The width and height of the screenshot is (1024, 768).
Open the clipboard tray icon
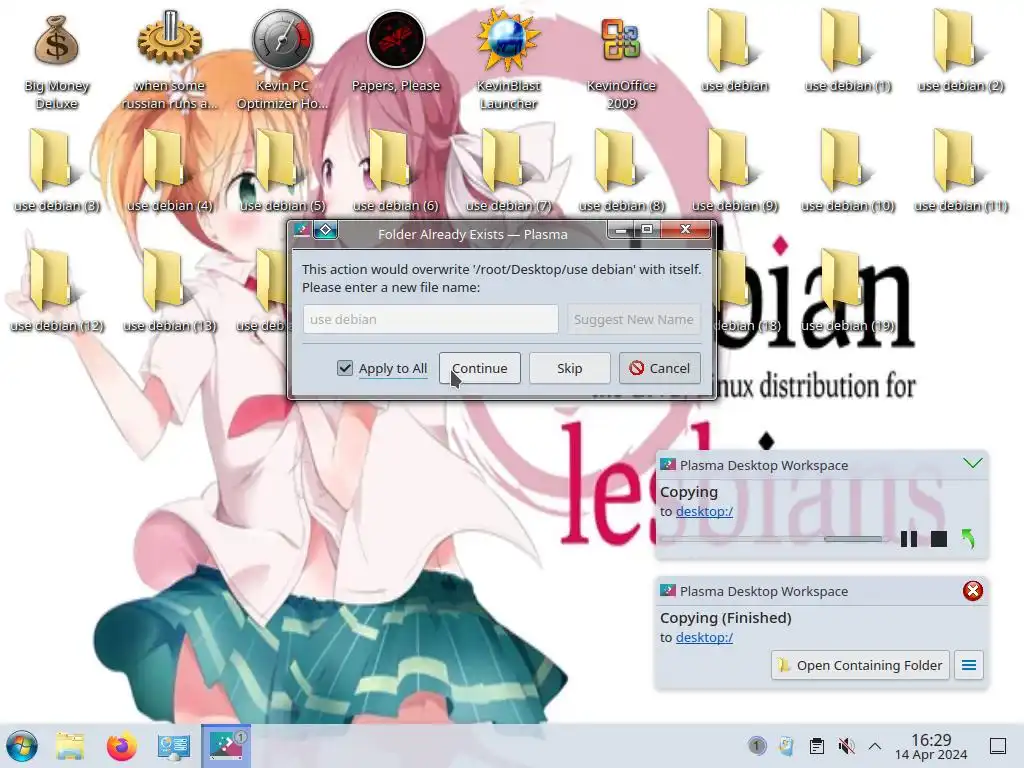(x=816, y=746)
